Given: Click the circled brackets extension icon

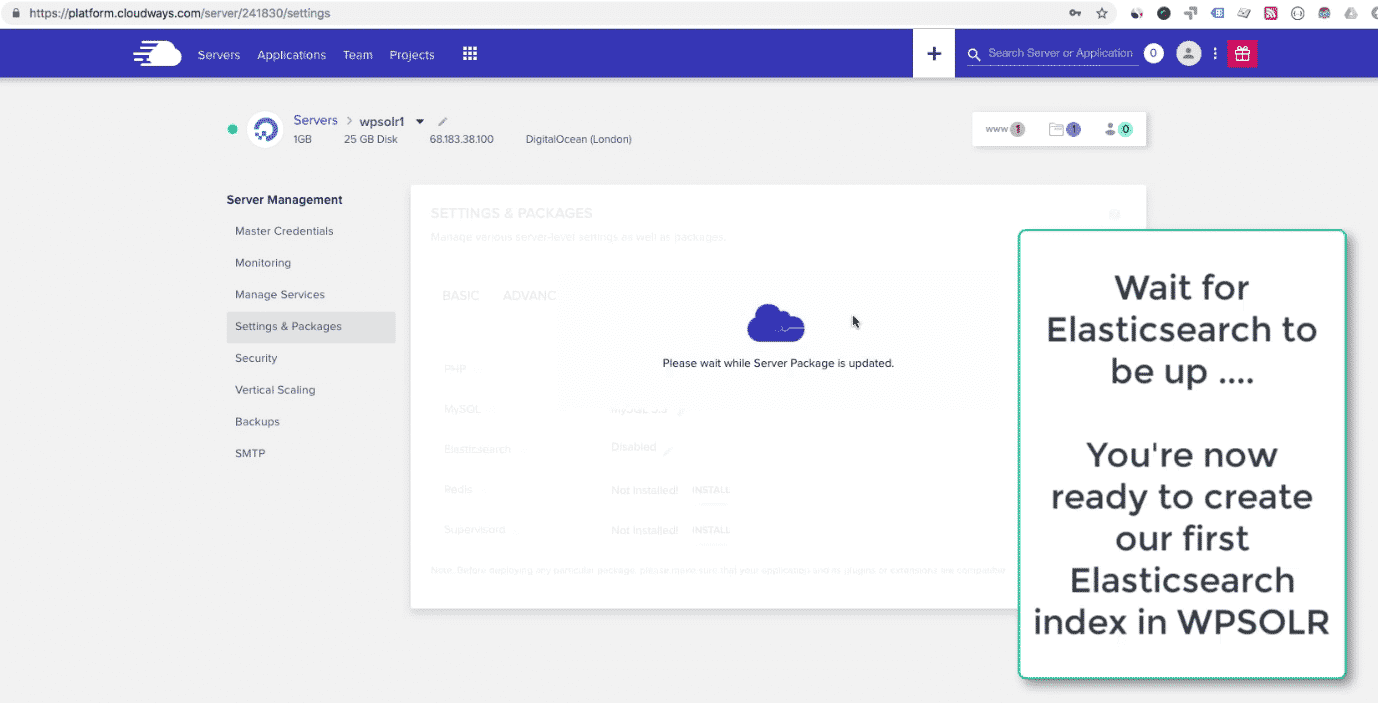Looking at the screenshot, I should 1297,14.
